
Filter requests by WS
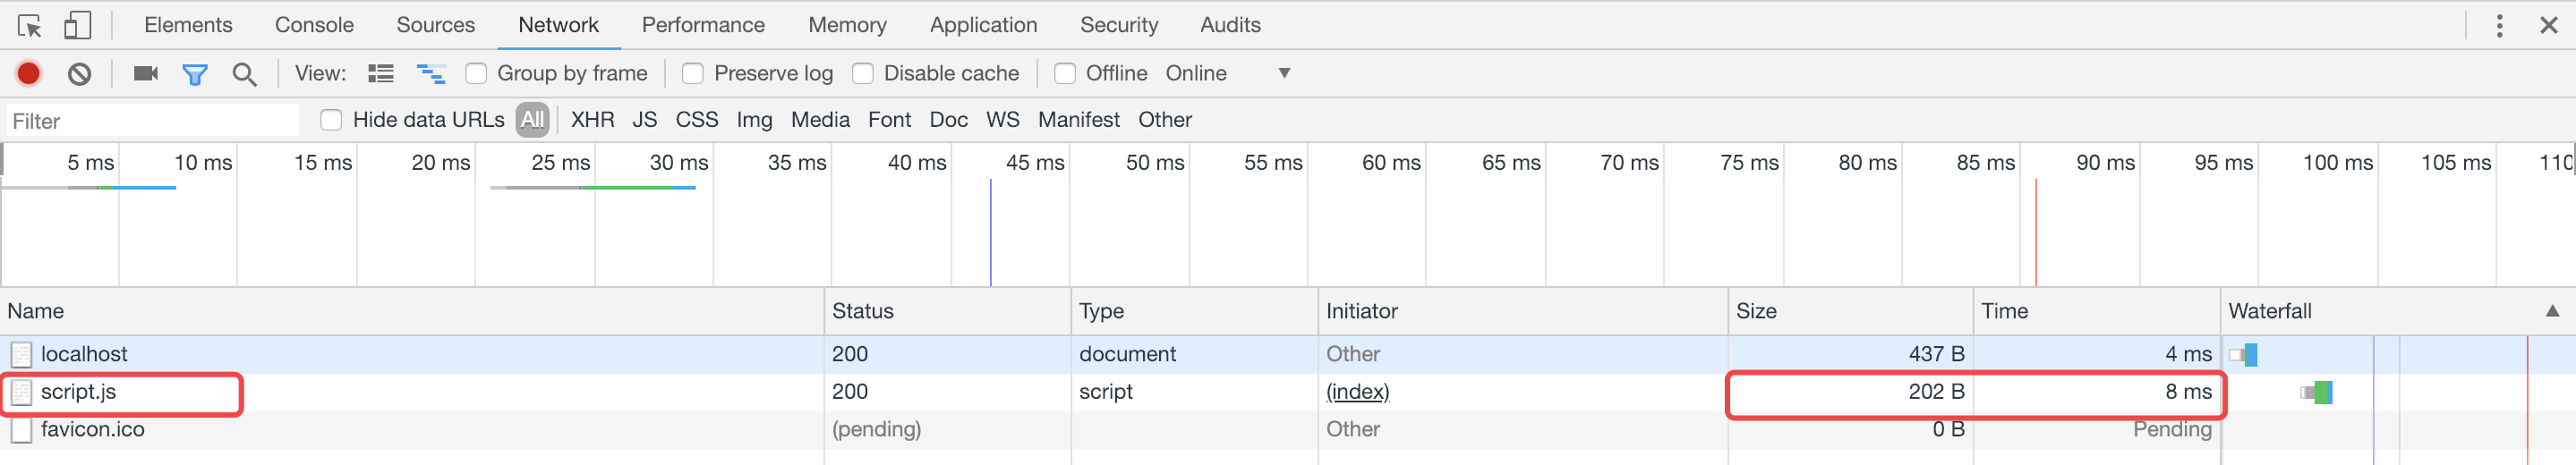(x=1003, y=120)
